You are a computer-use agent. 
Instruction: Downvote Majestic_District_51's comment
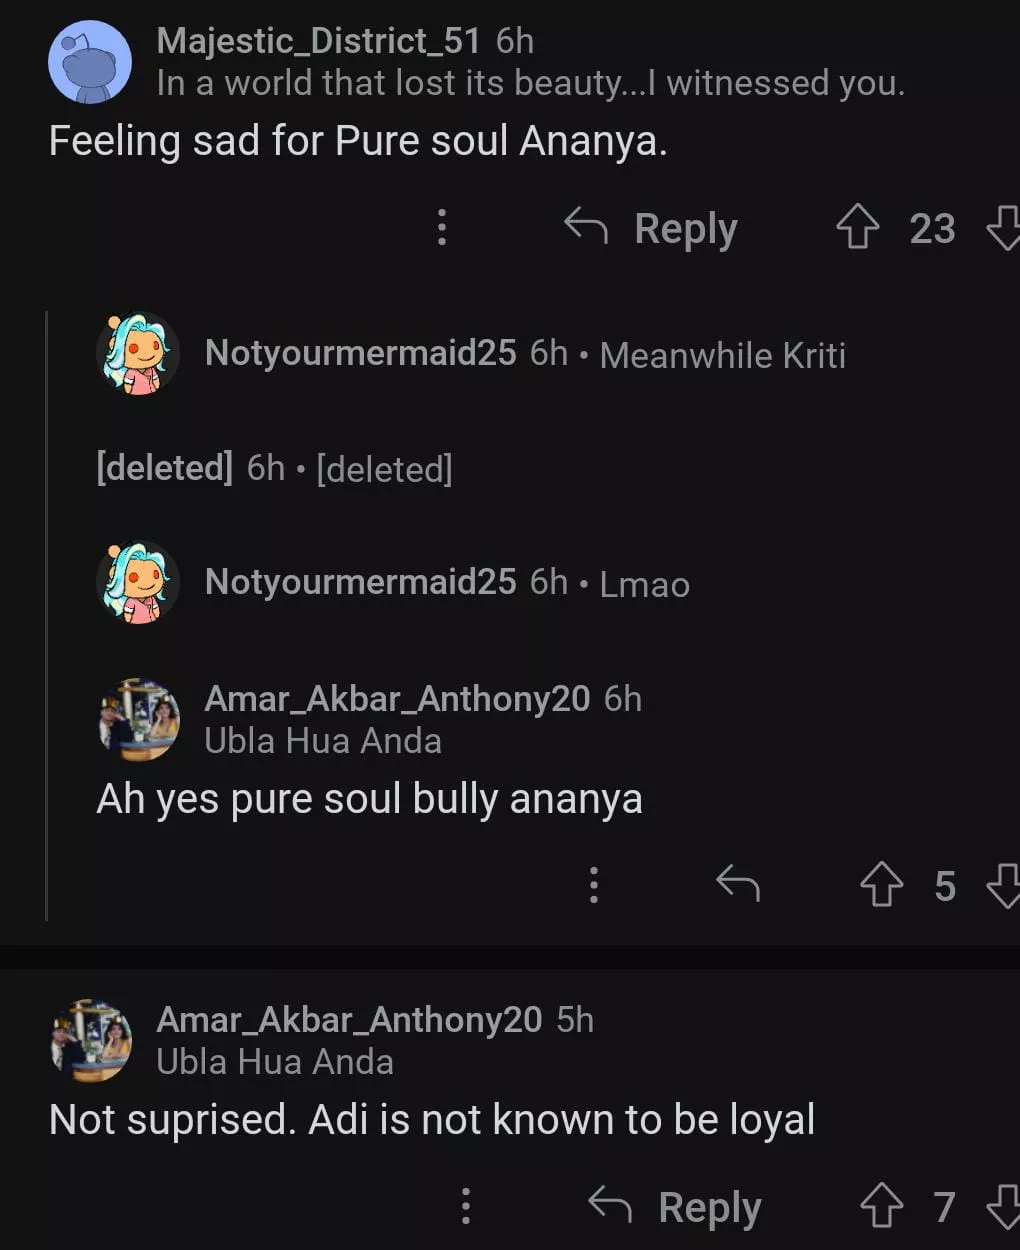coord(1003,227)
